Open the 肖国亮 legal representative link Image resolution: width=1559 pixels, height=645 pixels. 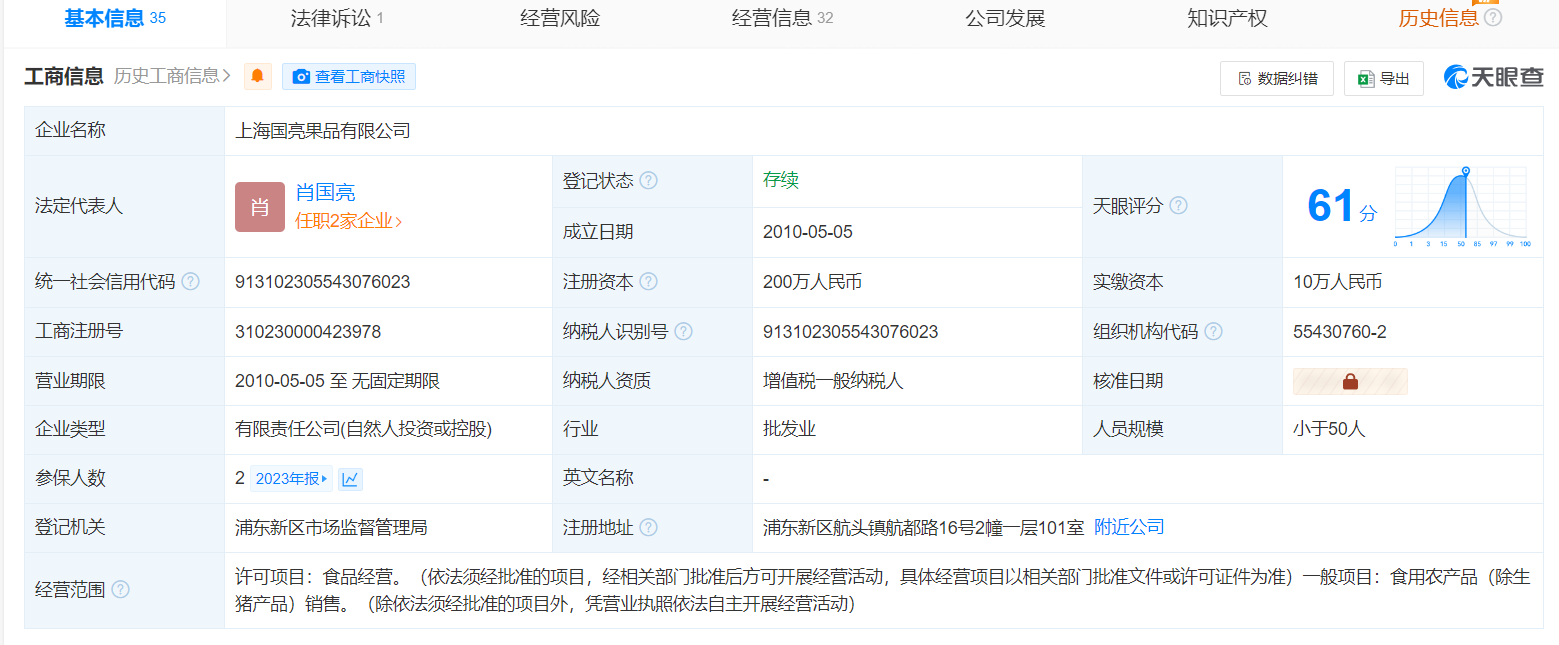point(325,193)
